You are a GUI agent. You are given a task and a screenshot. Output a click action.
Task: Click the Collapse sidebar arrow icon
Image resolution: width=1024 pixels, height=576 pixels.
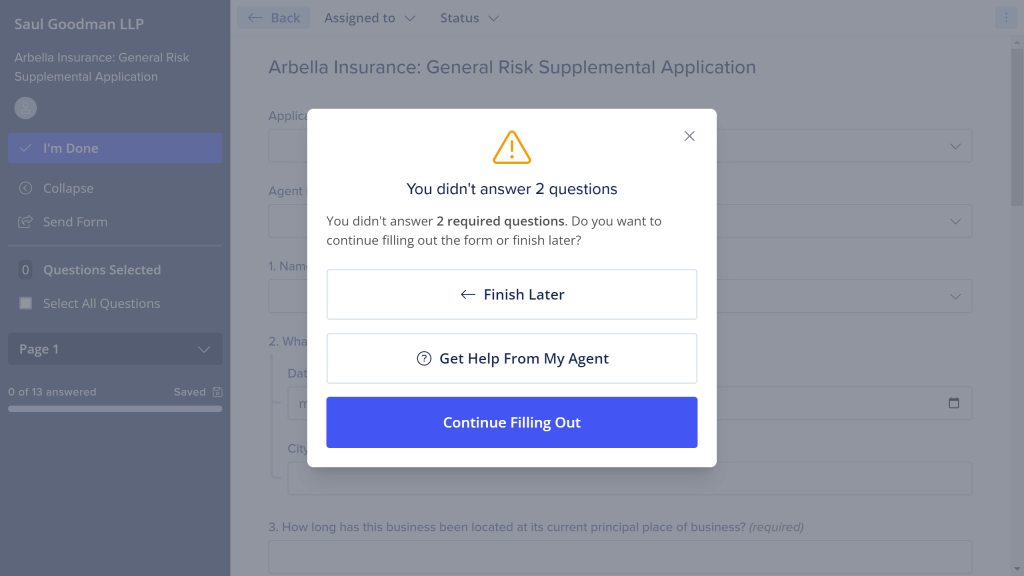click(25, 188)
